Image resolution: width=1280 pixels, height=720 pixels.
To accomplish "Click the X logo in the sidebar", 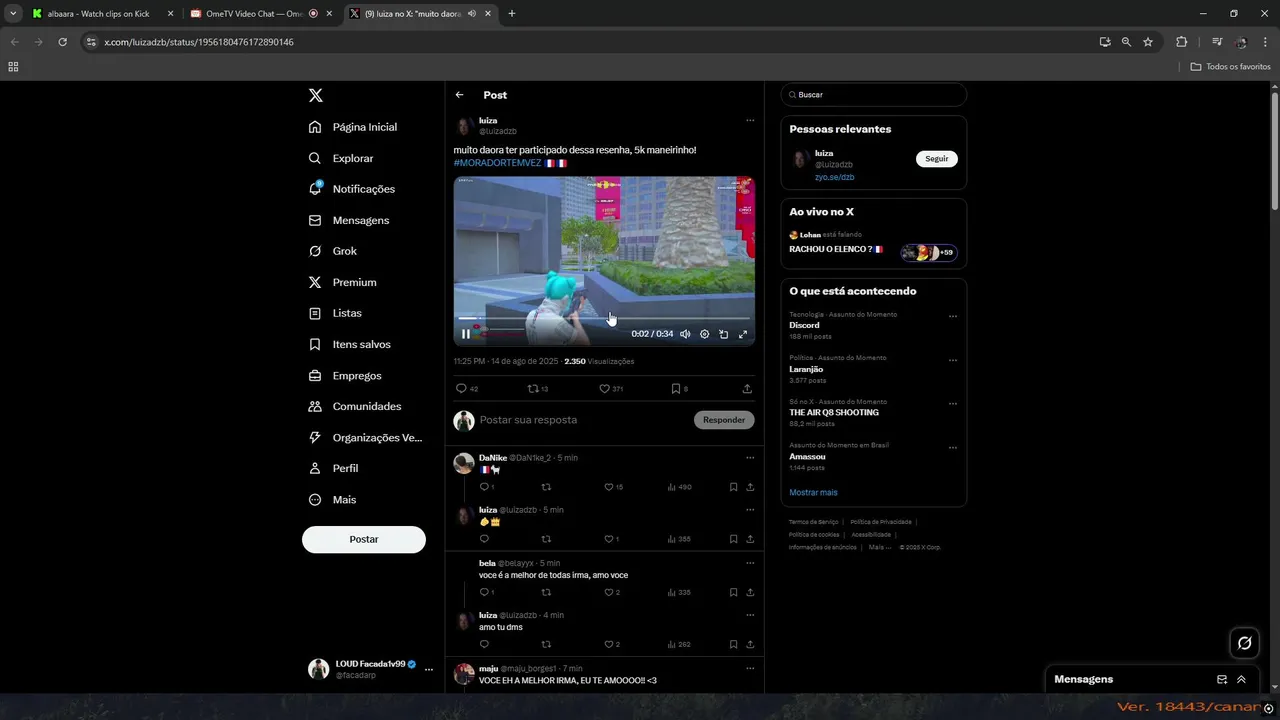I will [x=315, y=95].
